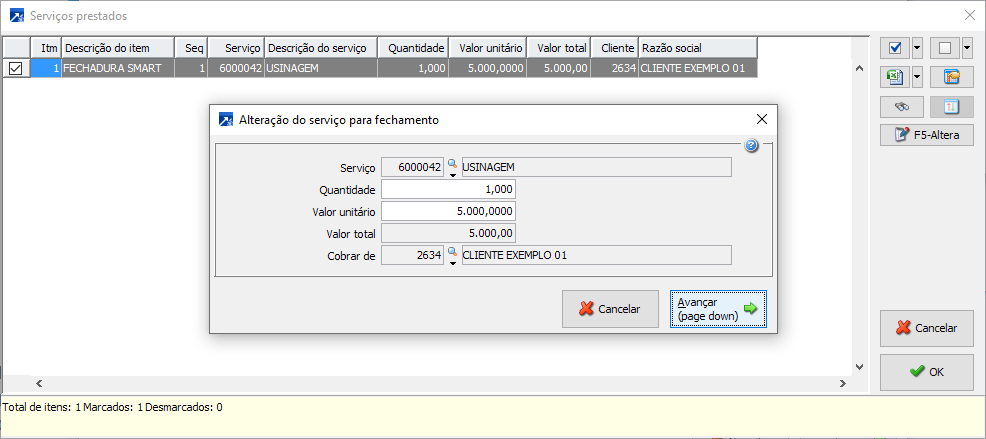This screenshot has width=986, height=439.
Task: Open the small arrow under Serviço lookup
Action: coord(452,175)
